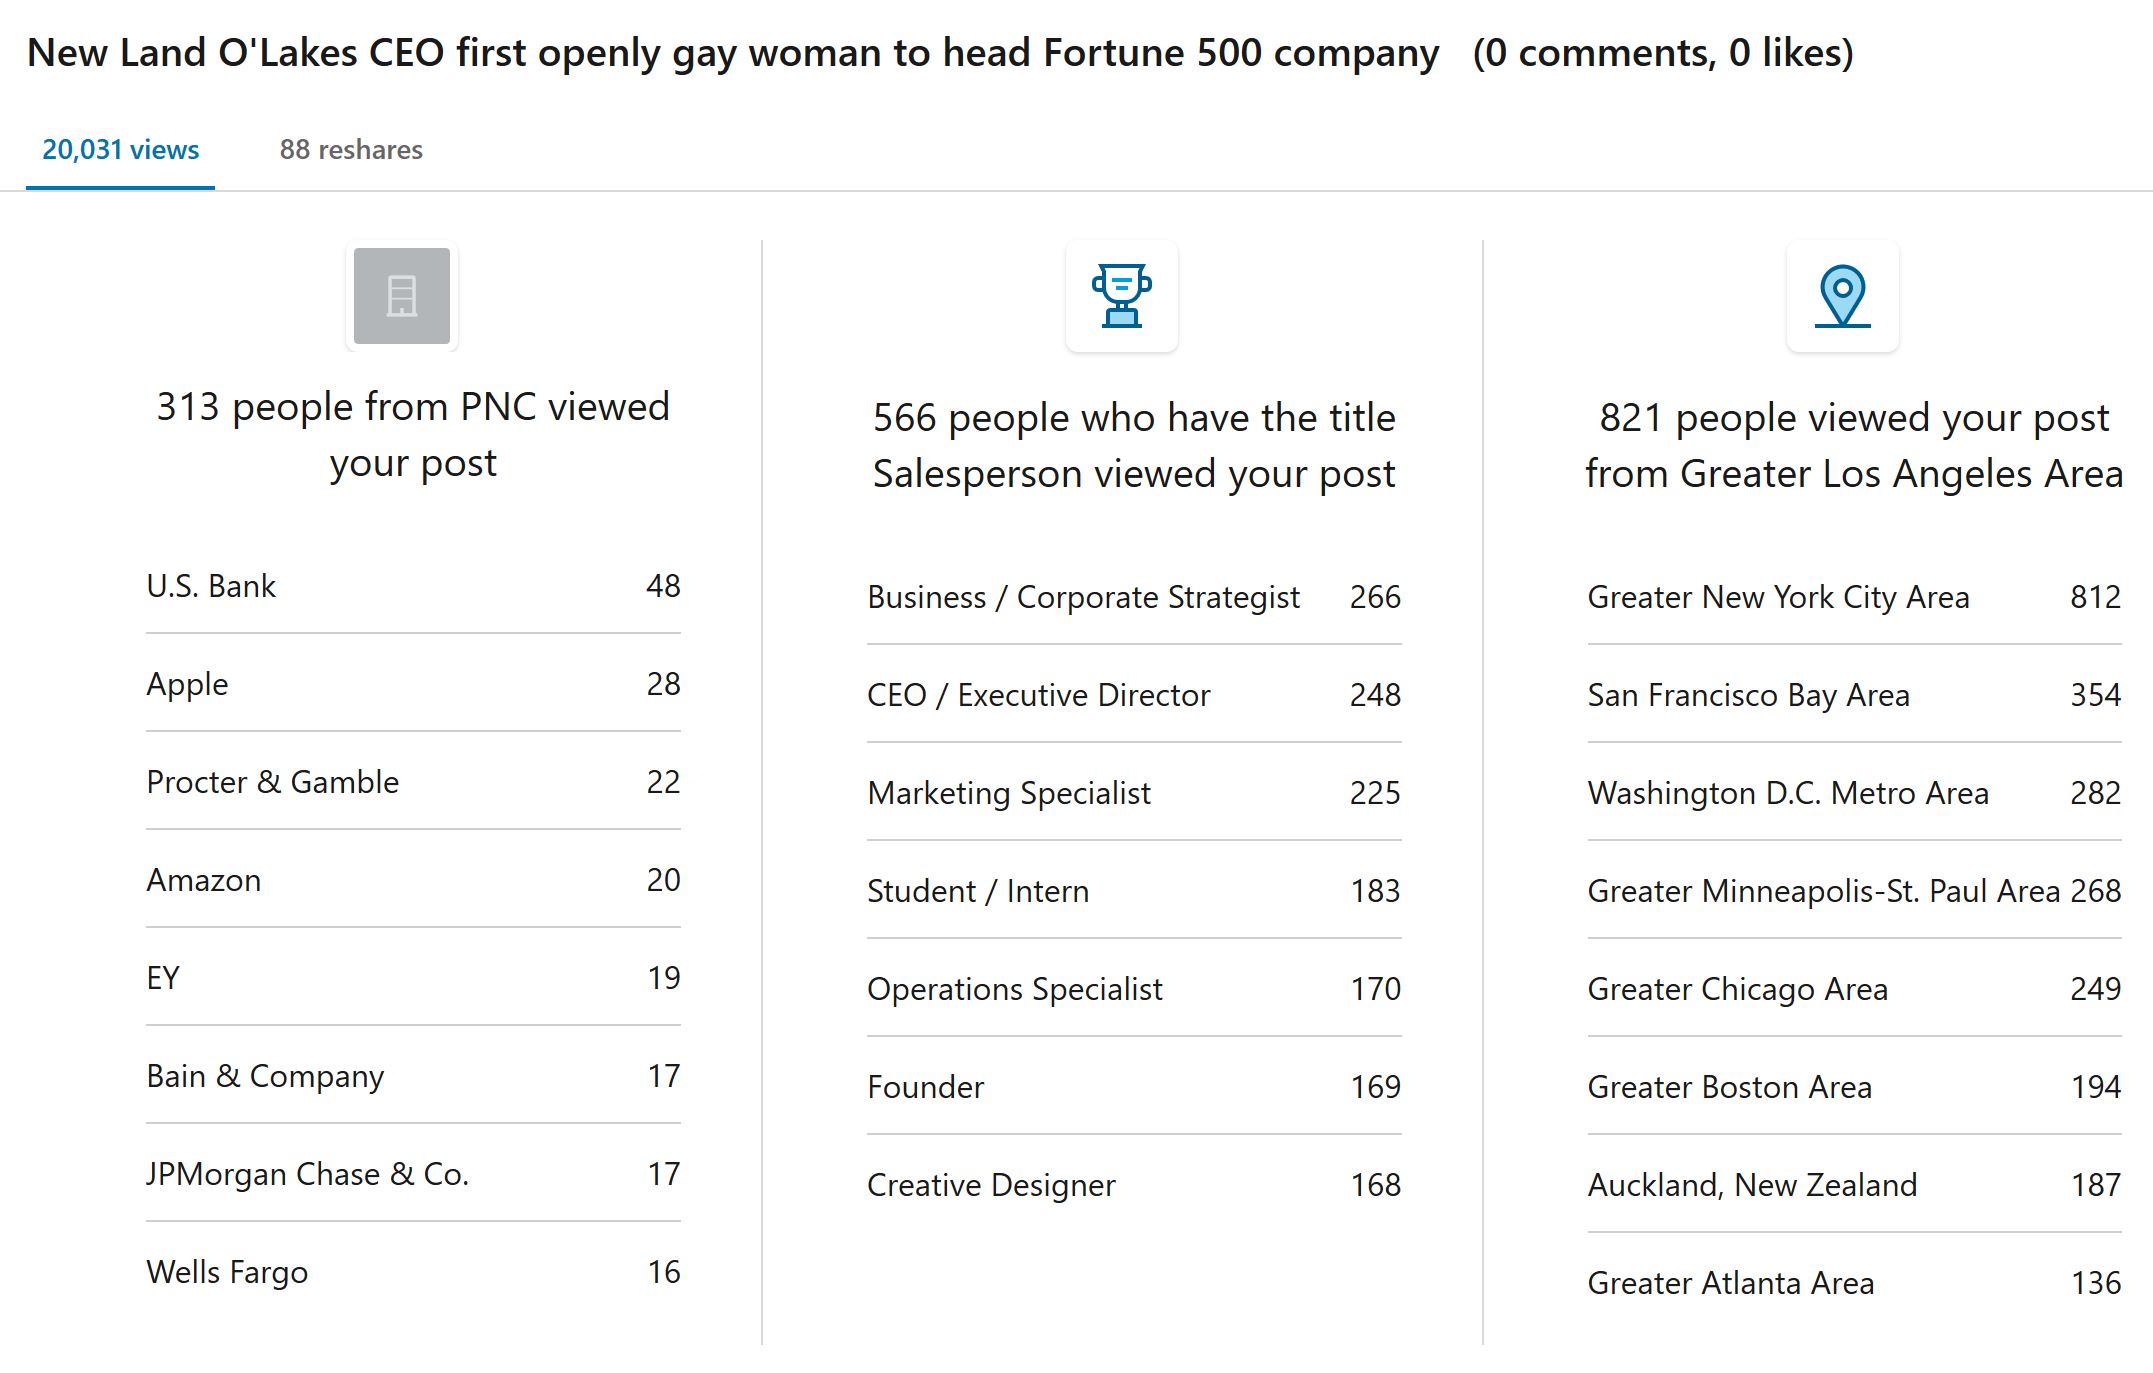
Task: Select the Wells Fargo row
Action: pos(413,1272)
